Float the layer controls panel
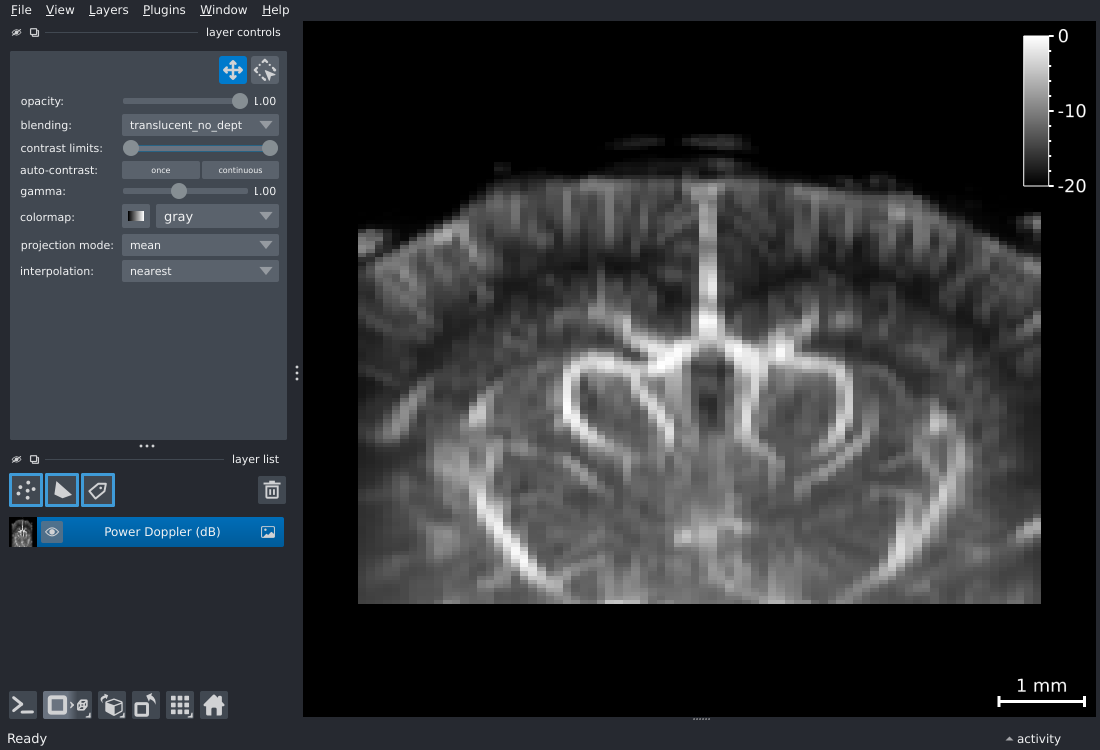 34,32
